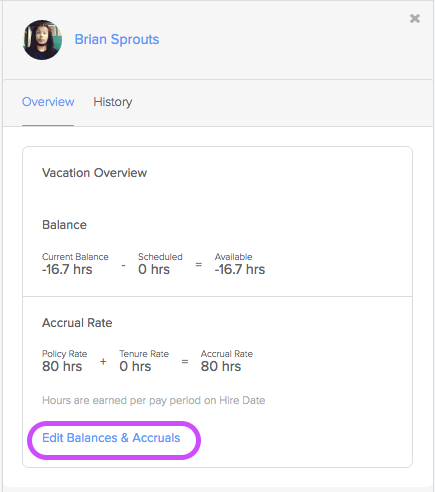Select the Tenure Rate 0 hrs value
435x492 pixels.
click(x=135, y=366)
